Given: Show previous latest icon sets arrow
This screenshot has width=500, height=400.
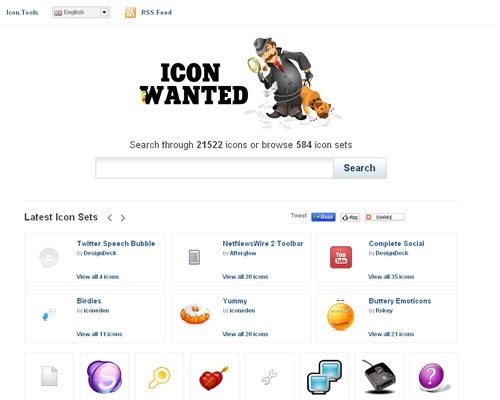Looking at the screenshot, I should point(110,218).
